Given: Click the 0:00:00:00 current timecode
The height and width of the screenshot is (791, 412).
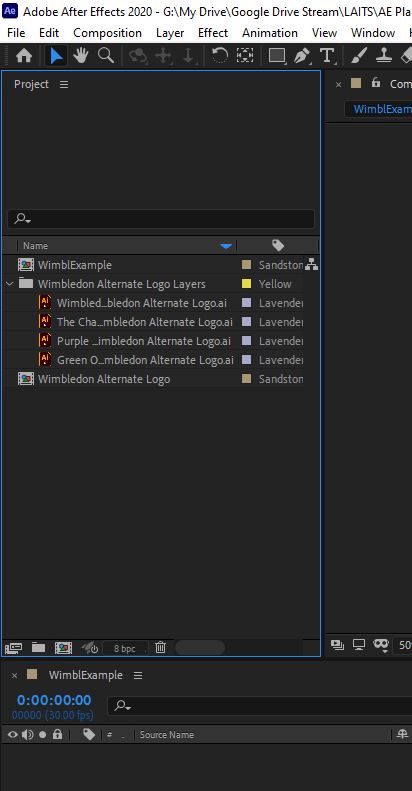Looking at the screenshot, I should coord(54,700).
